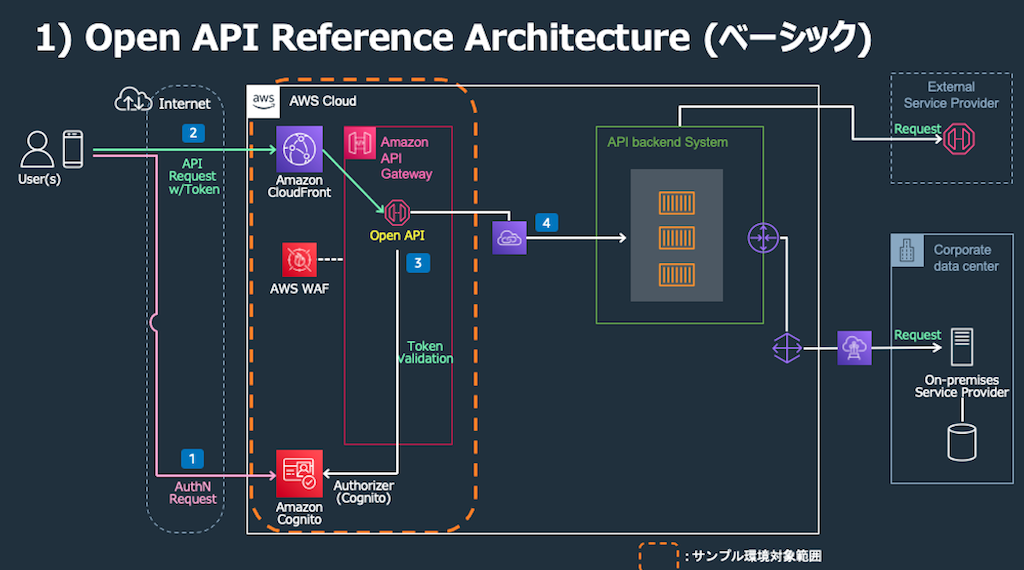The image size is (1024, 570).
Task: Click the 'On-premises Service Provider' label
Action: tap(961, 386)
